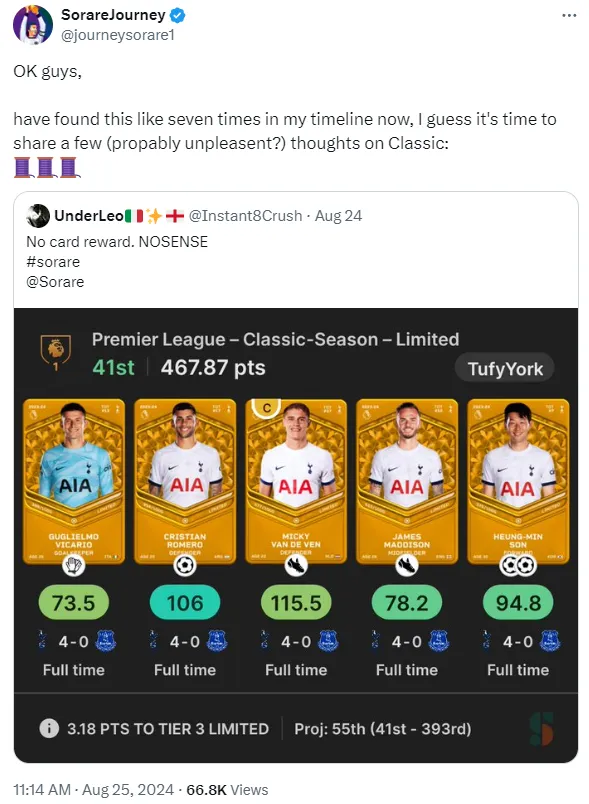
Task: Click the boot icon under Van de Ven
Action: [296, 566]
